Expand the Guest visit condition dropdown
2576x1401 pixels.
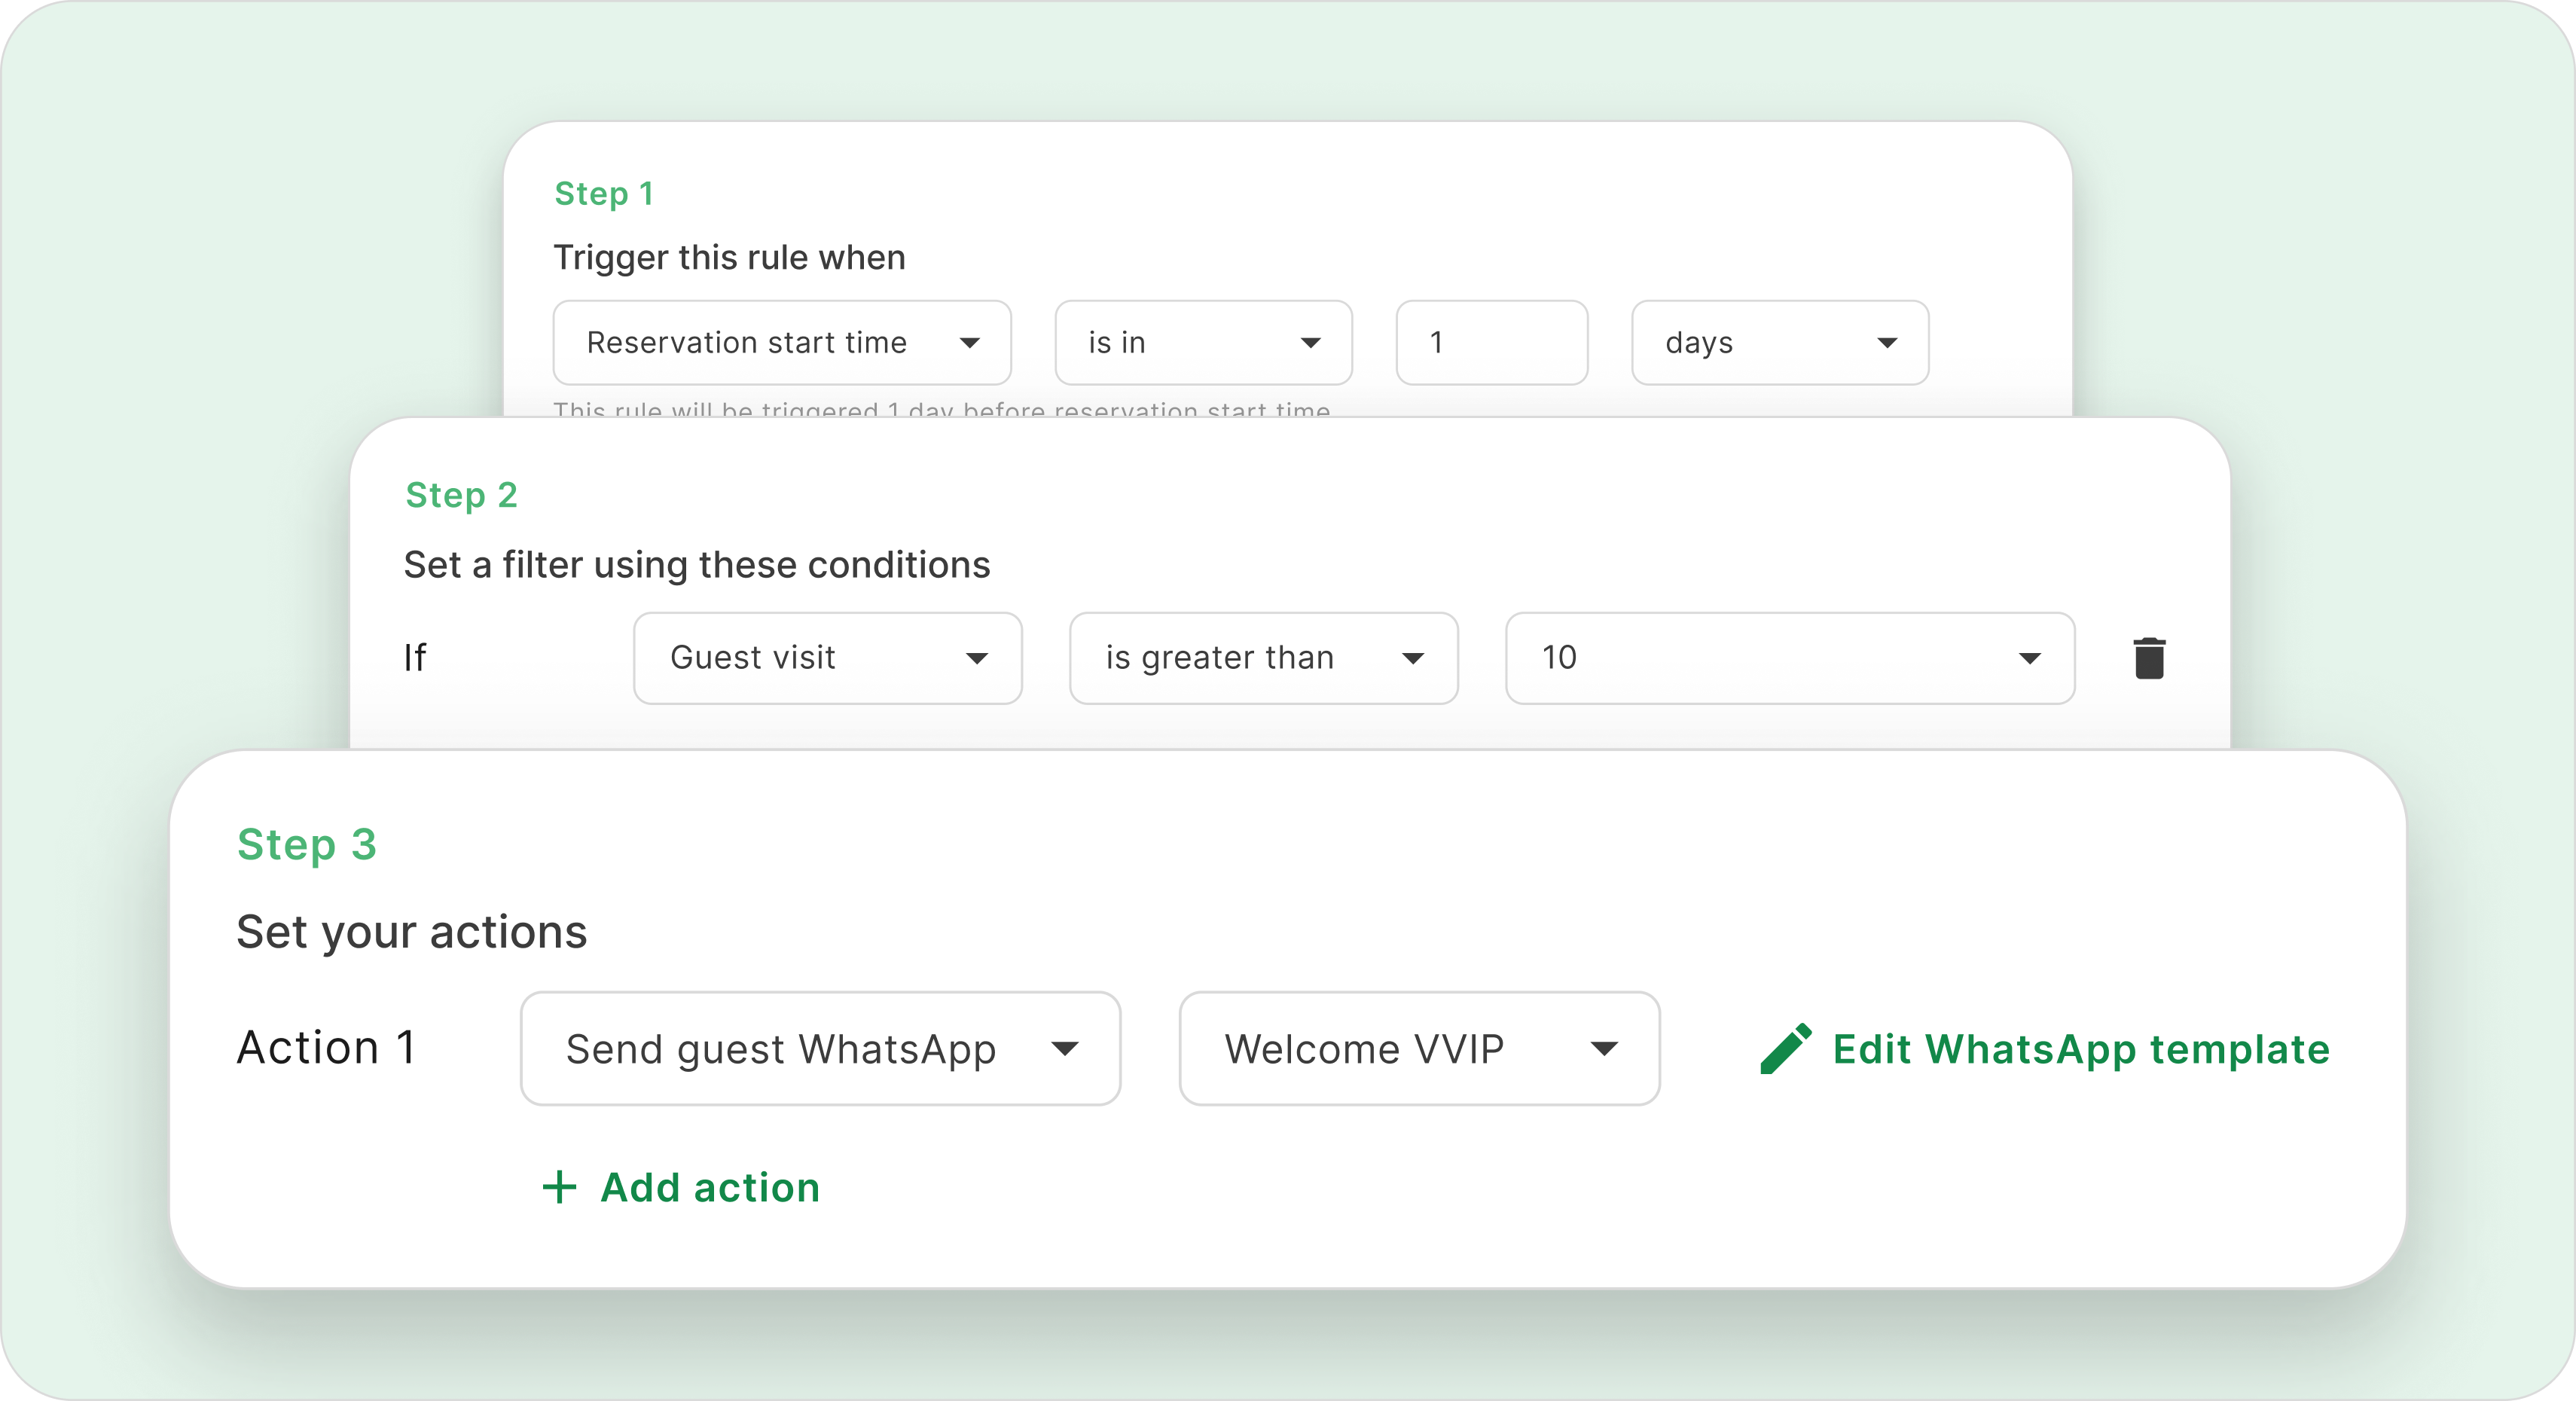pyautogui.click(x=826, y=658)
